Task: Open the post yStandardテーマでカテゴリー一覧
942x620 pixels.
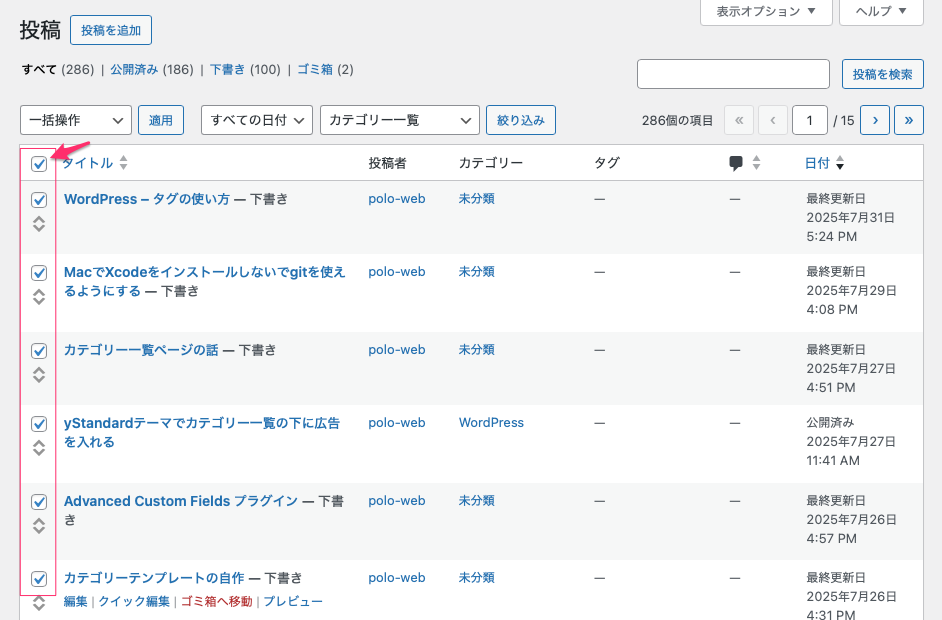Action: point(202,432)
